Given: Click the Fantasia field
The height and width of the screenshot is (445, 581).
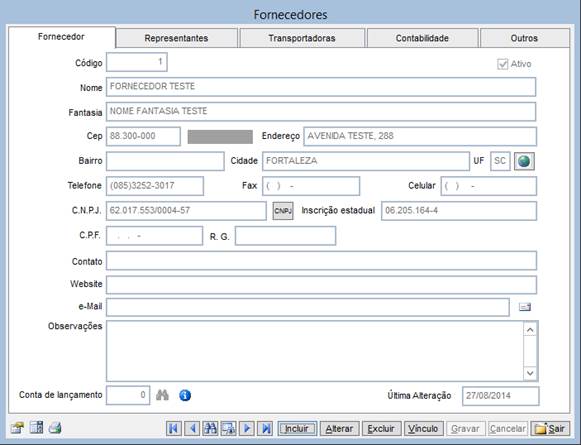Looking at the screenshot, I should (321, 112).
